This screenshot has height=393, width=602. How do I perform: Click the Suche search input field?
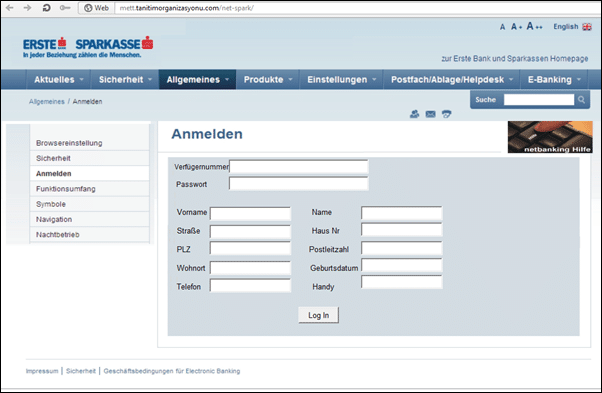point(539,100)
